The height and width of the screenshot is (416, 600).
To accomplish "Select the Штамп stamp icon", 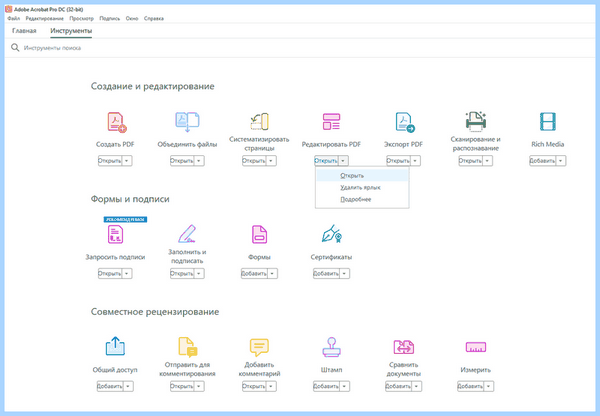I will point(331,347).
